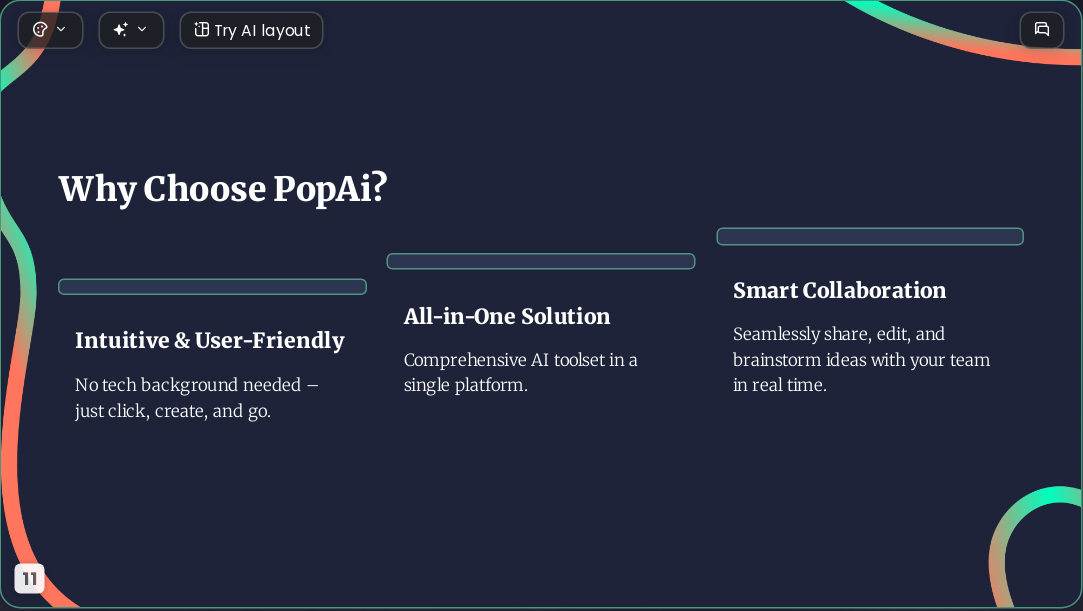The width and height of the screenshot is (1083, 611).
Task: Click the "Smart Collaboration" heading
Action: 839,291
